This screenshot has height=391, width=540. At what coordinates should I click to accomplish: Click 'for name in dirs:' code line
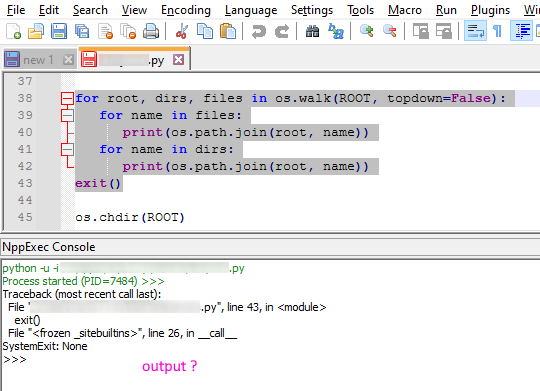166,150
